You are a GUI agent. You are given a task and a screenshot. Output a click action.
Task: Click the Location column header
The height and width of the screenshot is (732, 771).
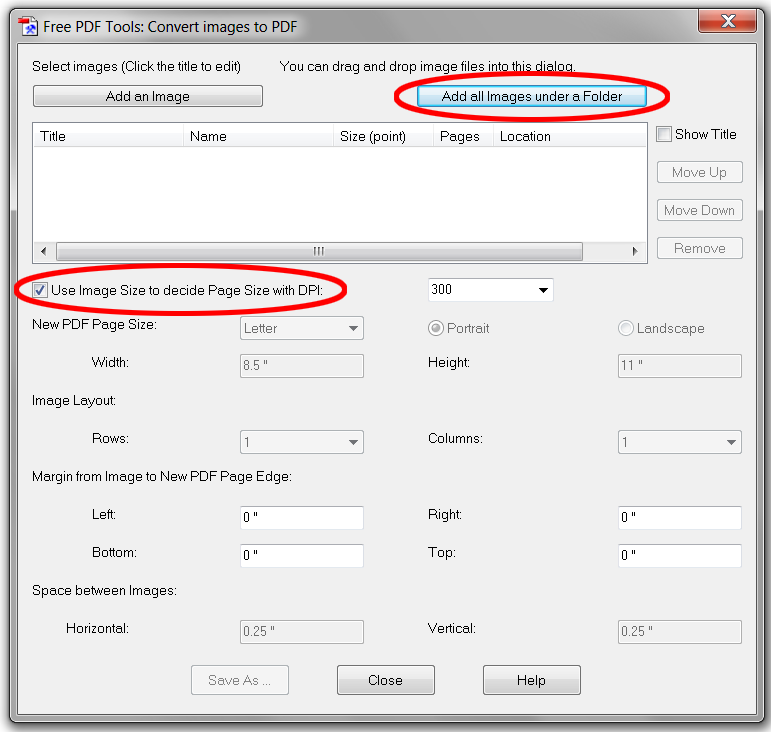click(569, 136)
